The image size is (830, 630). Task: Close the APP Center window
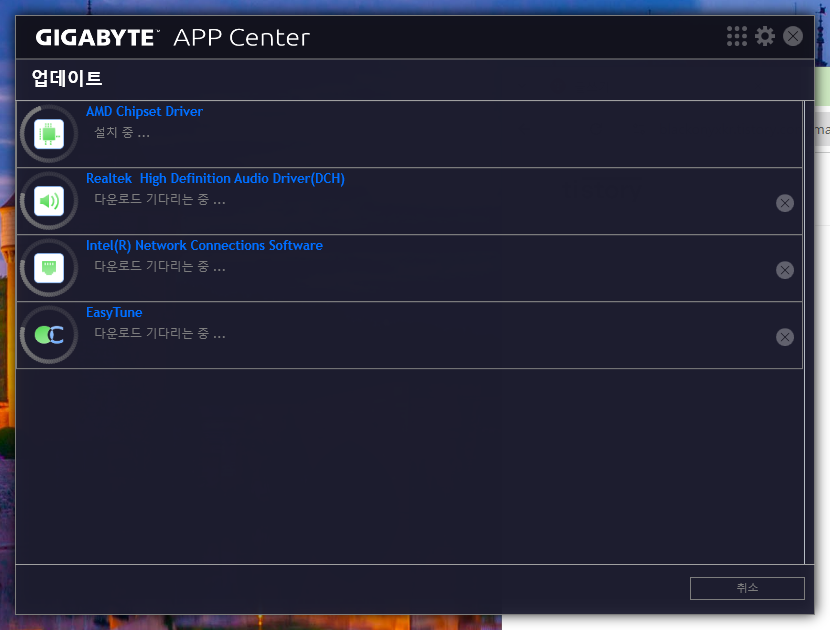(792, 37)
